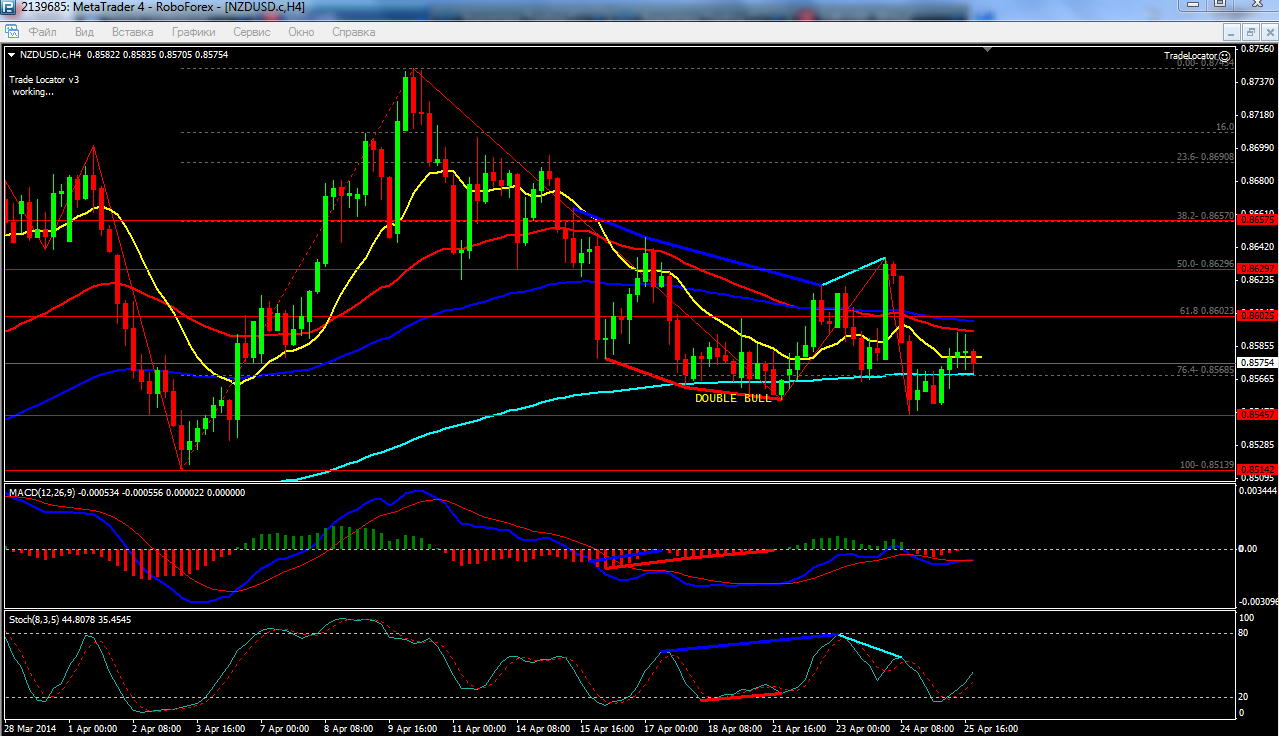1279x736 pixels.
Task: Click the red price tag 0.85142
Action: click(1257, 469)
